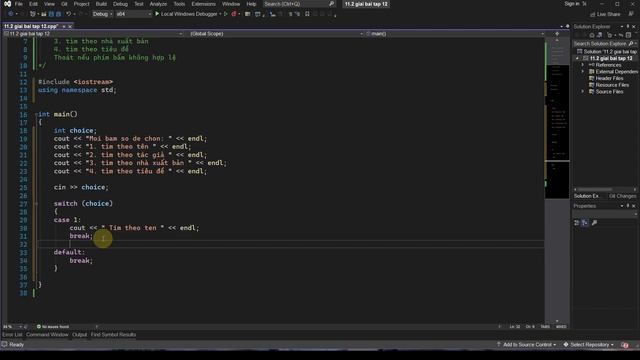Click Add to Source Control button

coord(526,345)
